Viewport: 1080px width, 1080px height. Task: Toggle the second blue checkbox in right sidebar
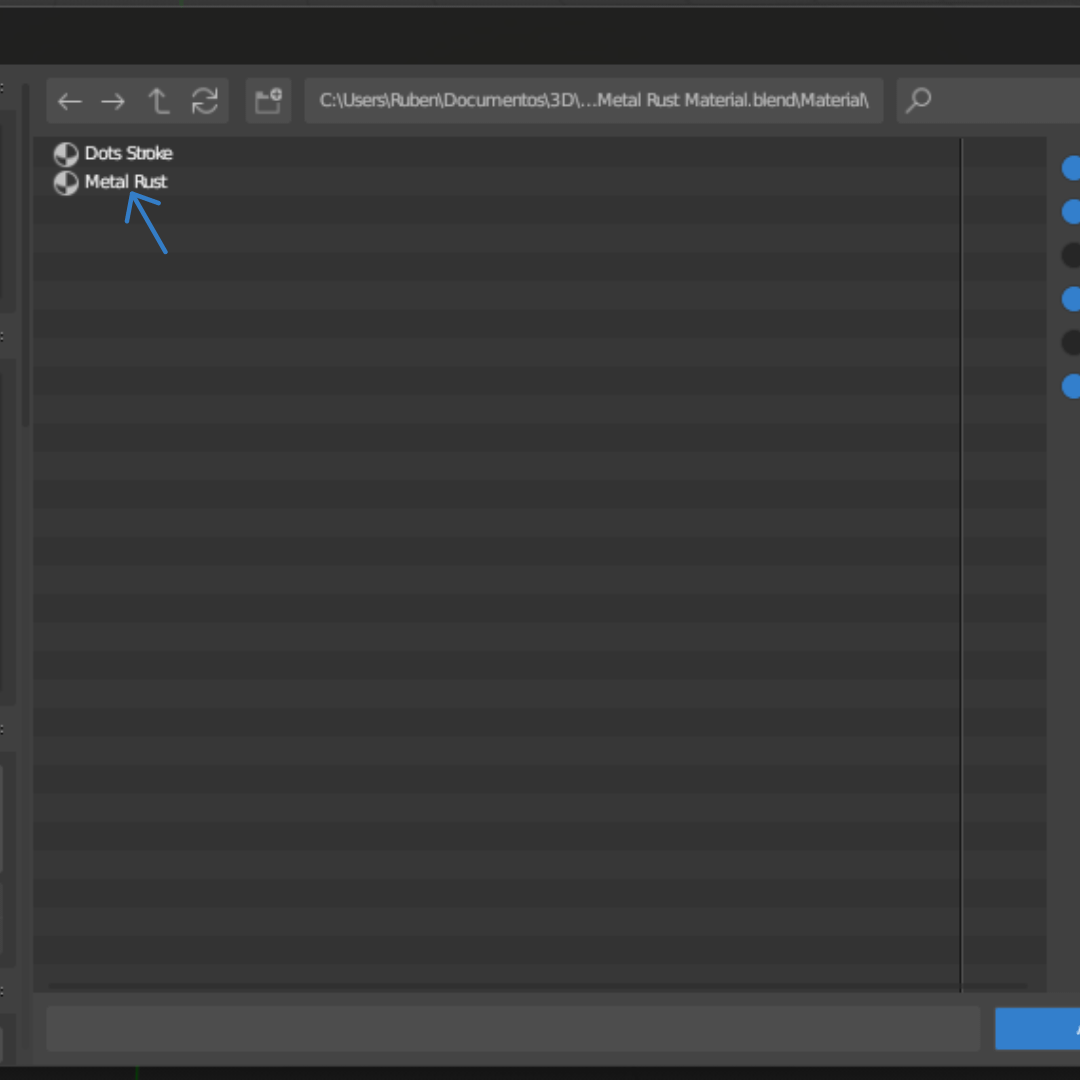[1071, 212]
